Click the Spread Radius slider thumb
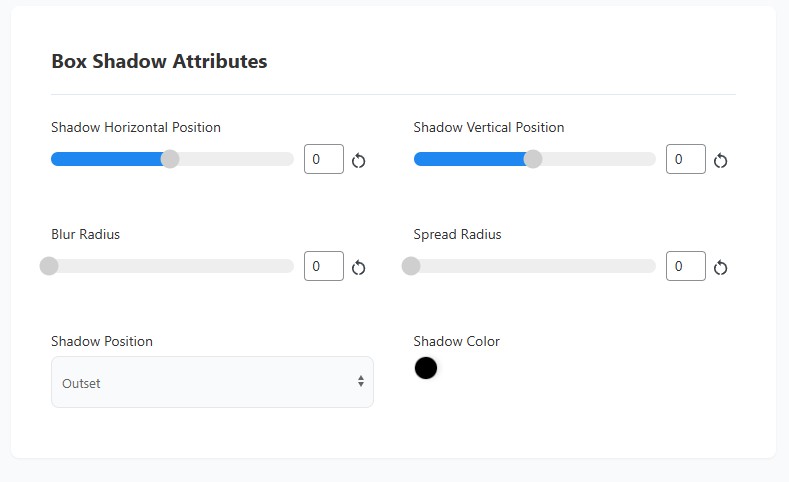Image resolution: width=789 pixels, height=482 pixels. 411,266
